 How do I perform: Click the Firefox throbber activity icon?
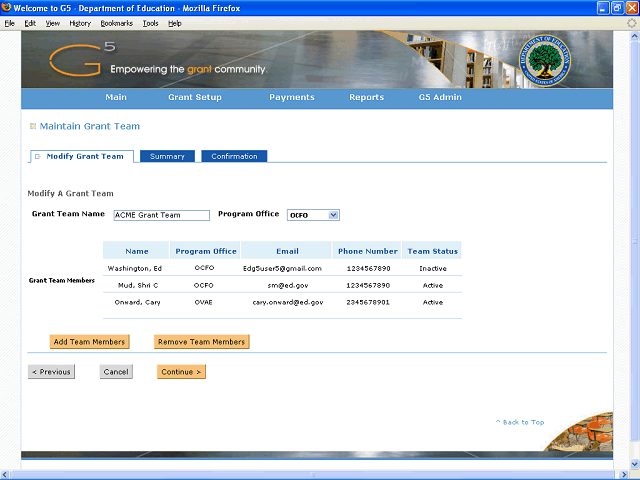631,23
